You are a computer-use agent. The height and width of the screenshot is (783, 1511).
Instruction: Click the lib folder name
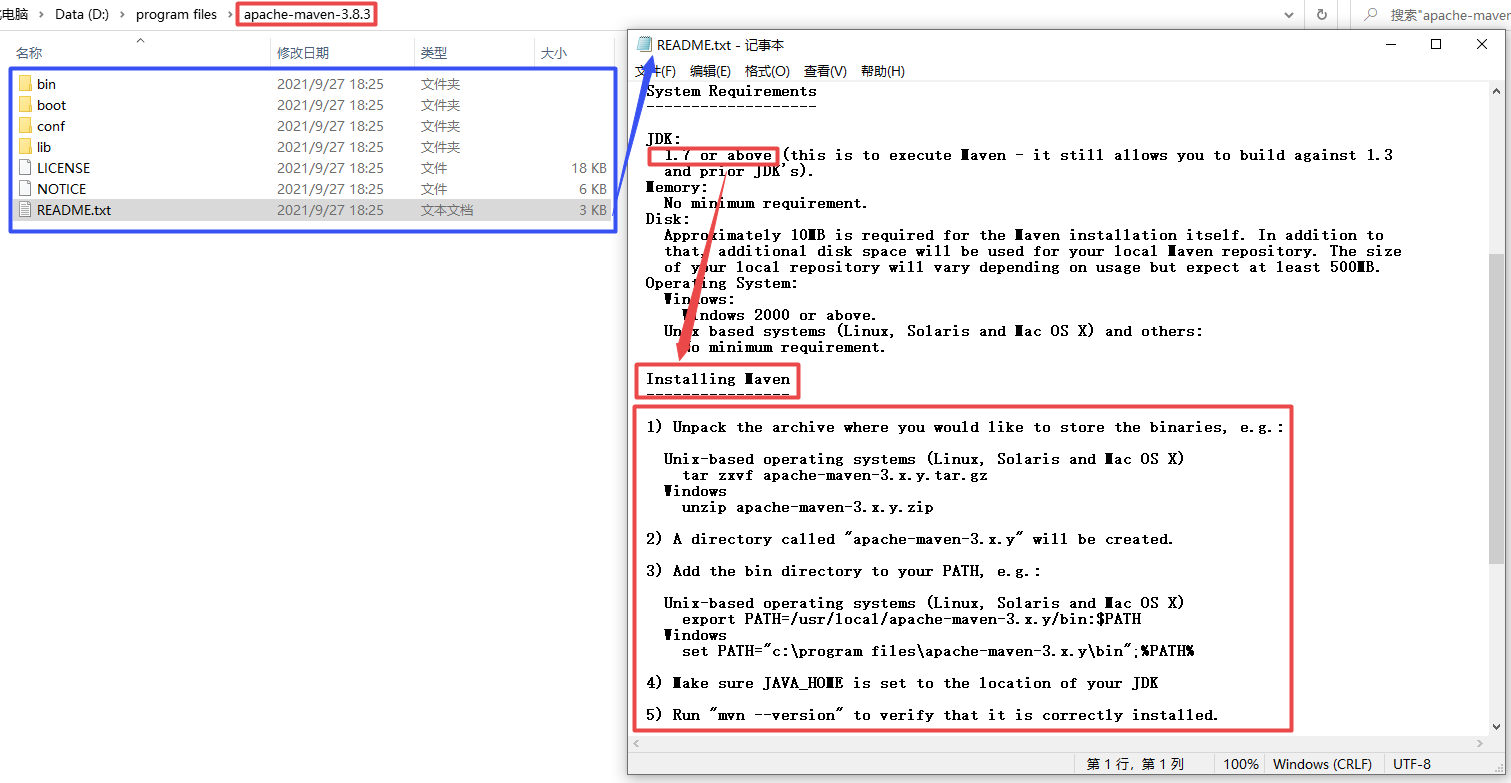point(44,147)
